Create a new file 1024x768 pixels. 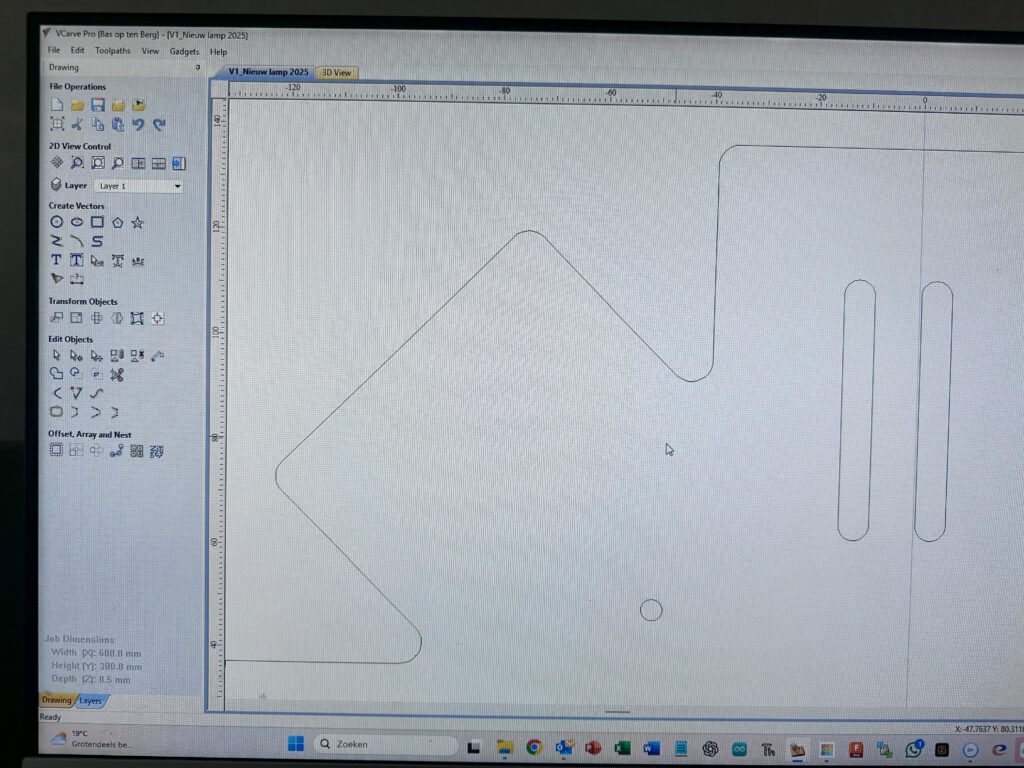[57, 104]
